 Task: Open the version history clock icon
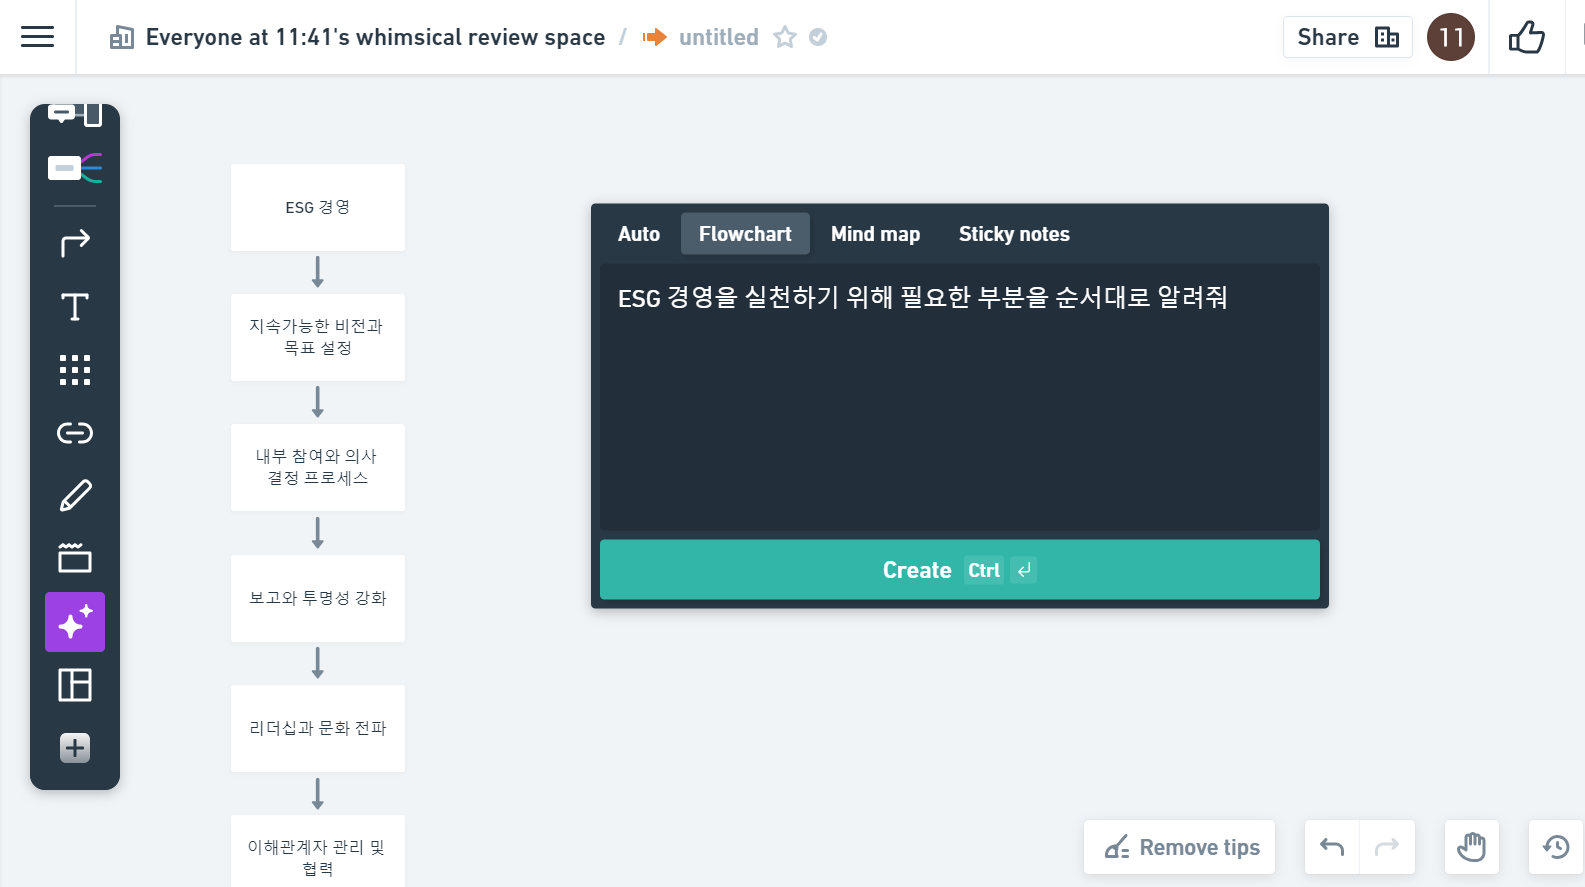(1556, 847)
